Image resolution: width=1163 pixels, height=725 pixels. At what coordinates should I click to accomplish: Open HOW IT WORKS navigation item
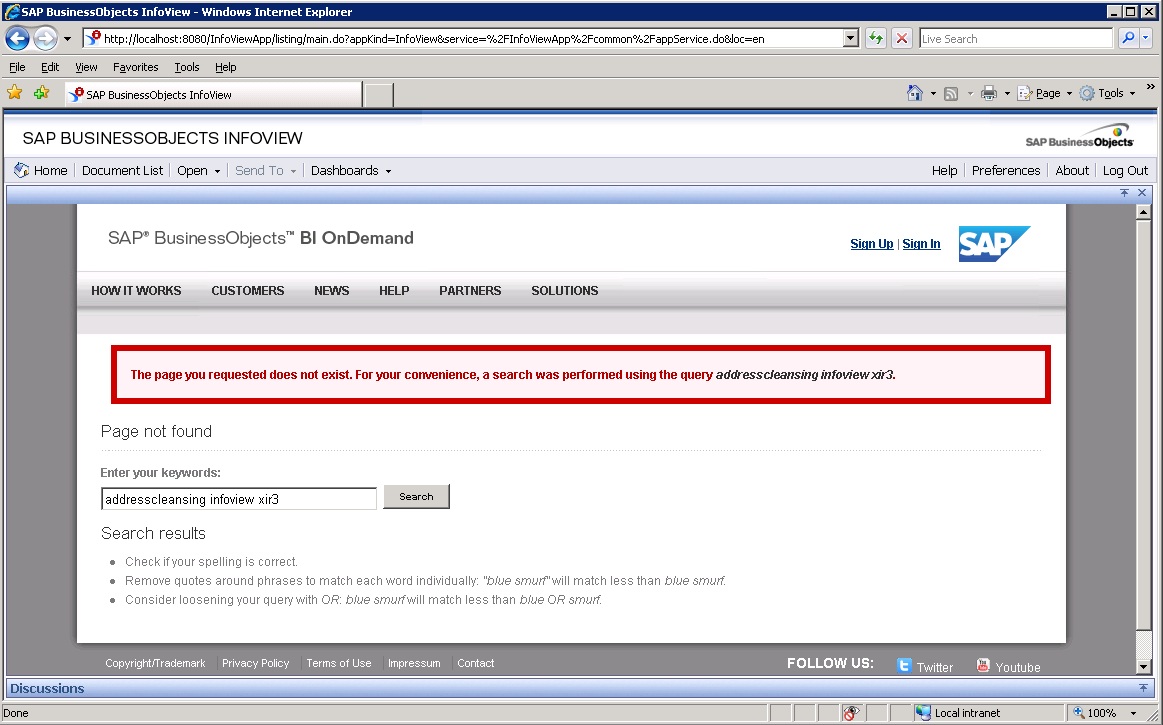(x=136, y=290)
